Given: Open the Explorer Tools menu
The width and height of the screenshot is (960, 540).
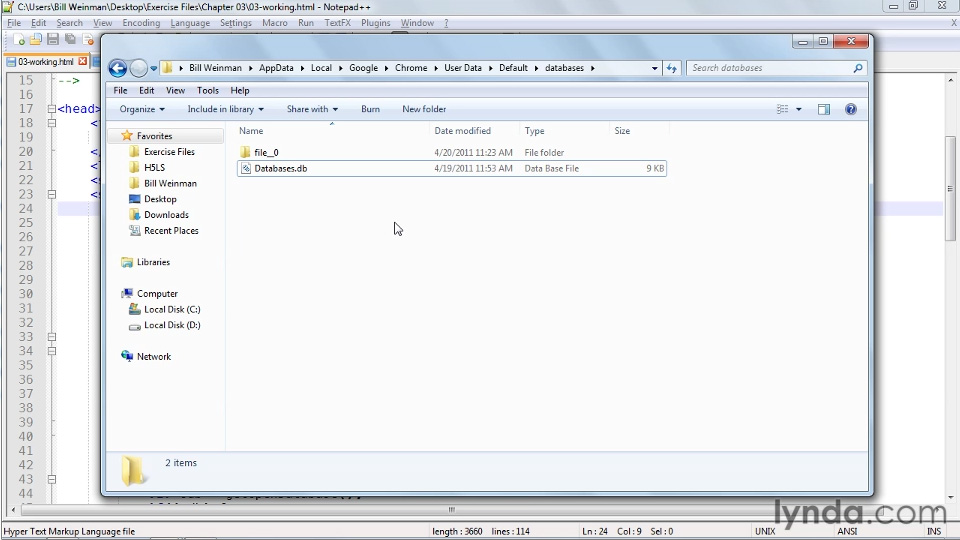Looking at the screenshot, I should pos(208,90).
